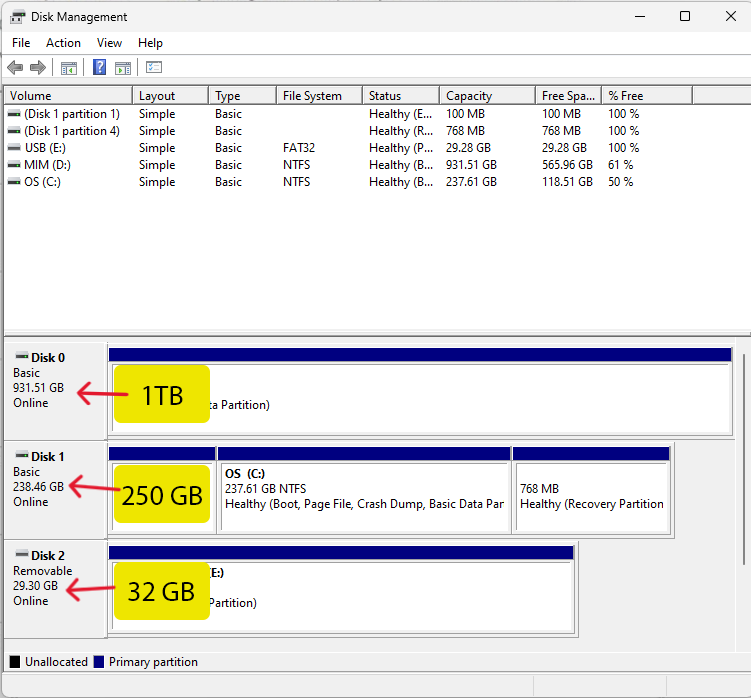
Task: Click drive icon beside Disk 1 partition 4
Action: 14,131
